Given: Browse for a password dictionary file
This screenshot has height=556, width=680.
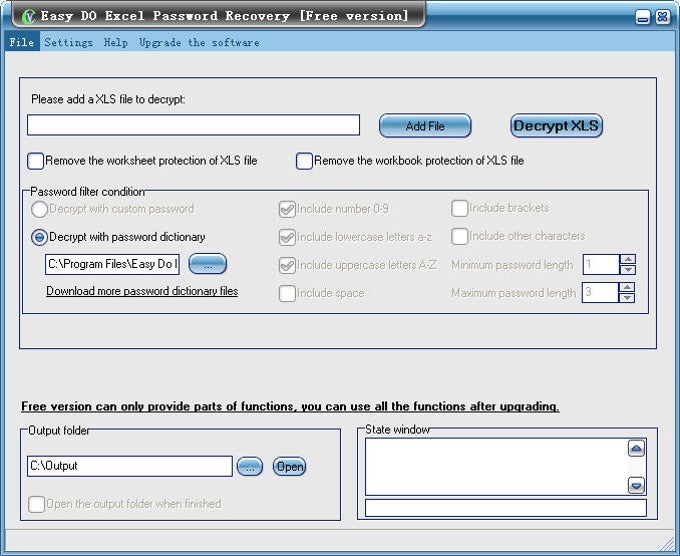Looking at the screenshot, I should pyautogui.click(x=208, y=264).
